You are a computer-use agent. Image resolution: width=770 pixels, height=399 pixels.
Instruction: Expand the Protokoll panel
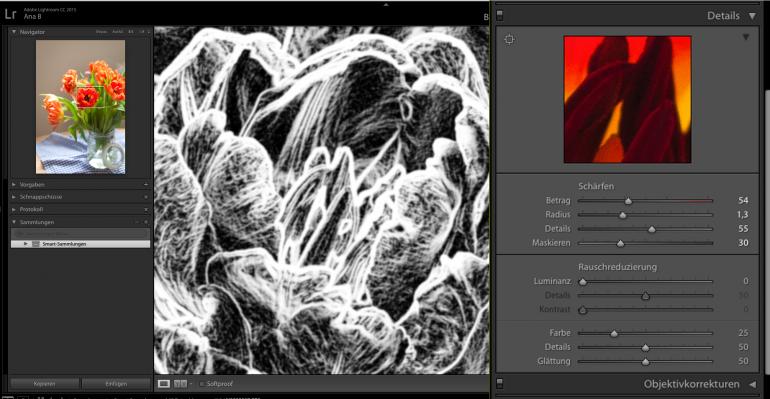pos(14,210)
